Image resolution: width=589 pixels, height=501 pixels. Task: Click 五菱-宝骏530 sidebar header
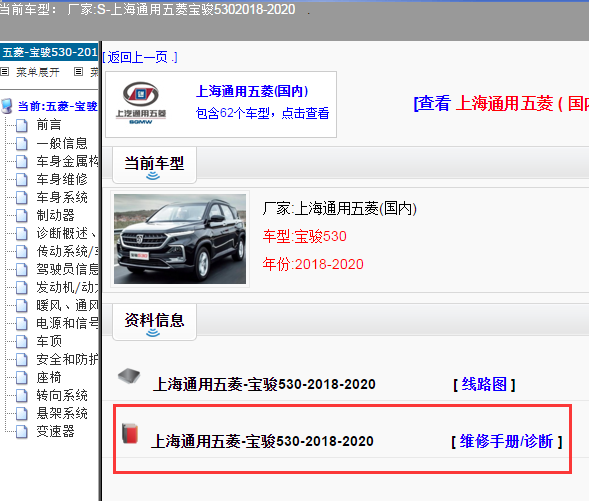[49, 52]
